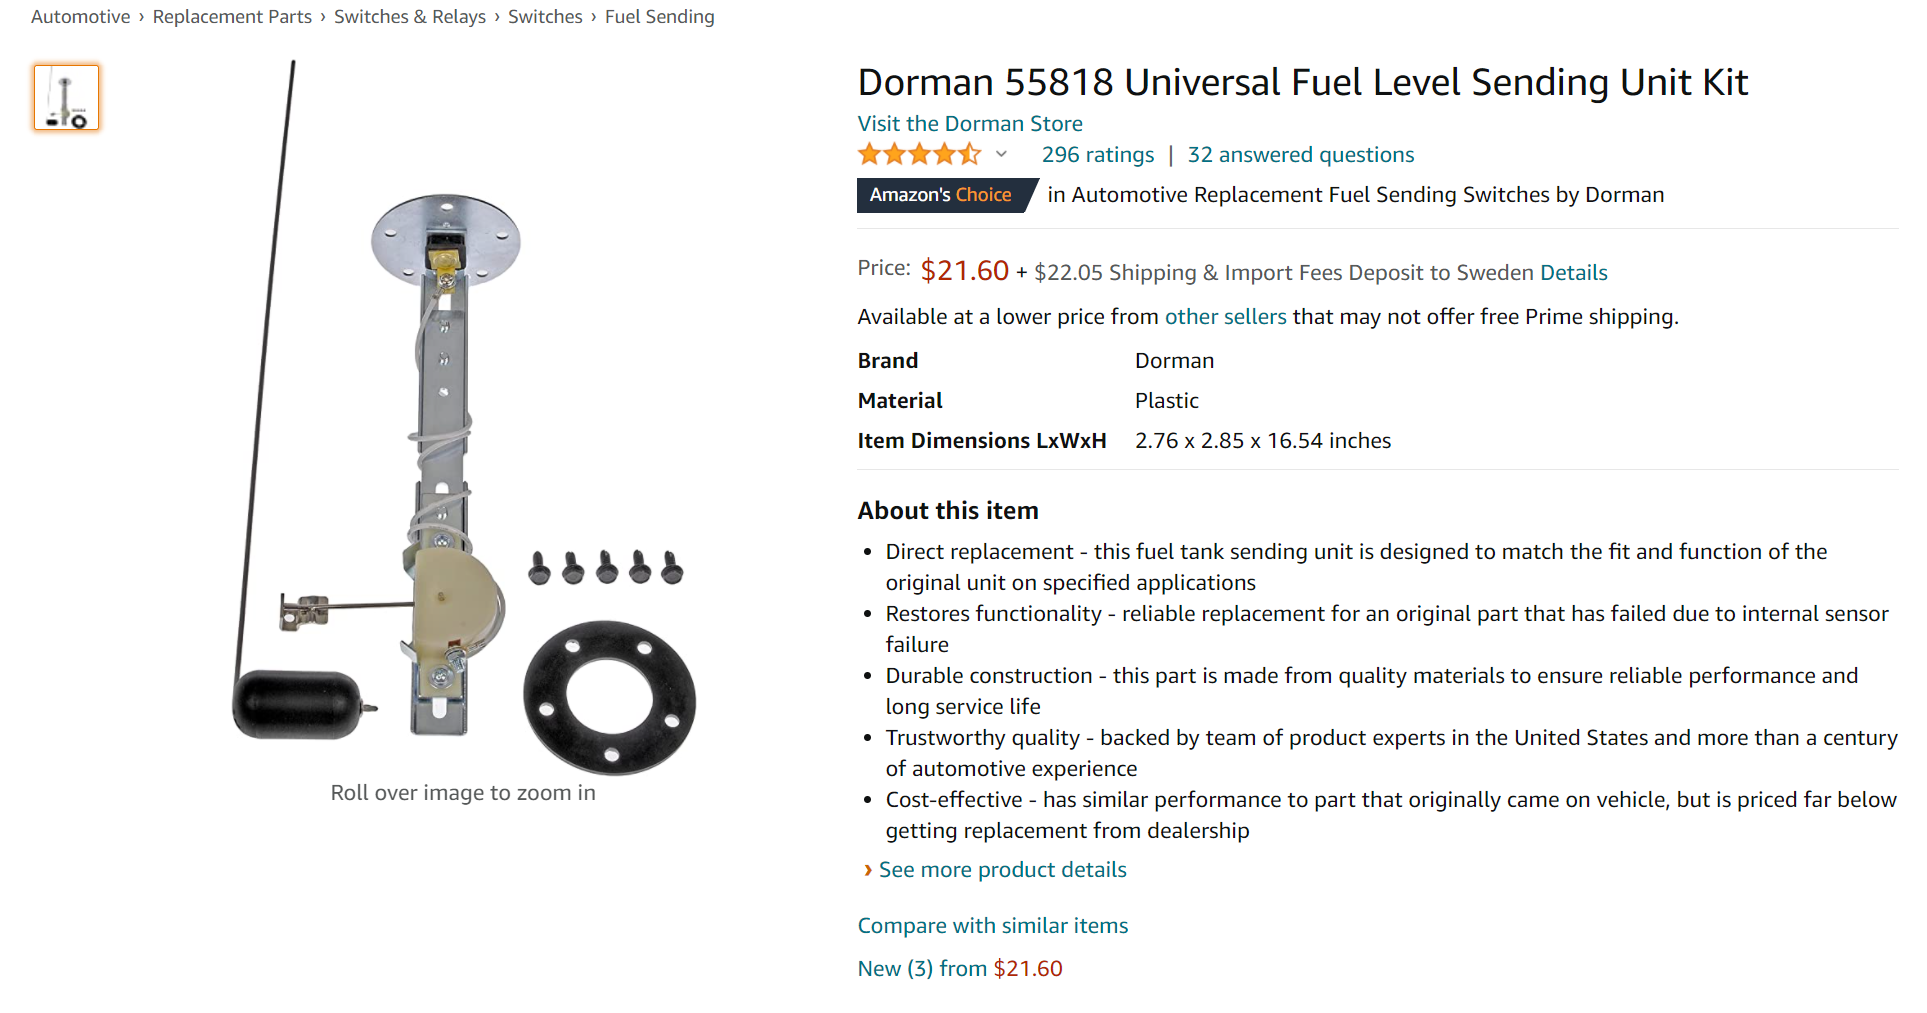Go to Replacement Parts category
Image resolution: width=1927 pixels, height=1013 pixels.
[232, 17]
